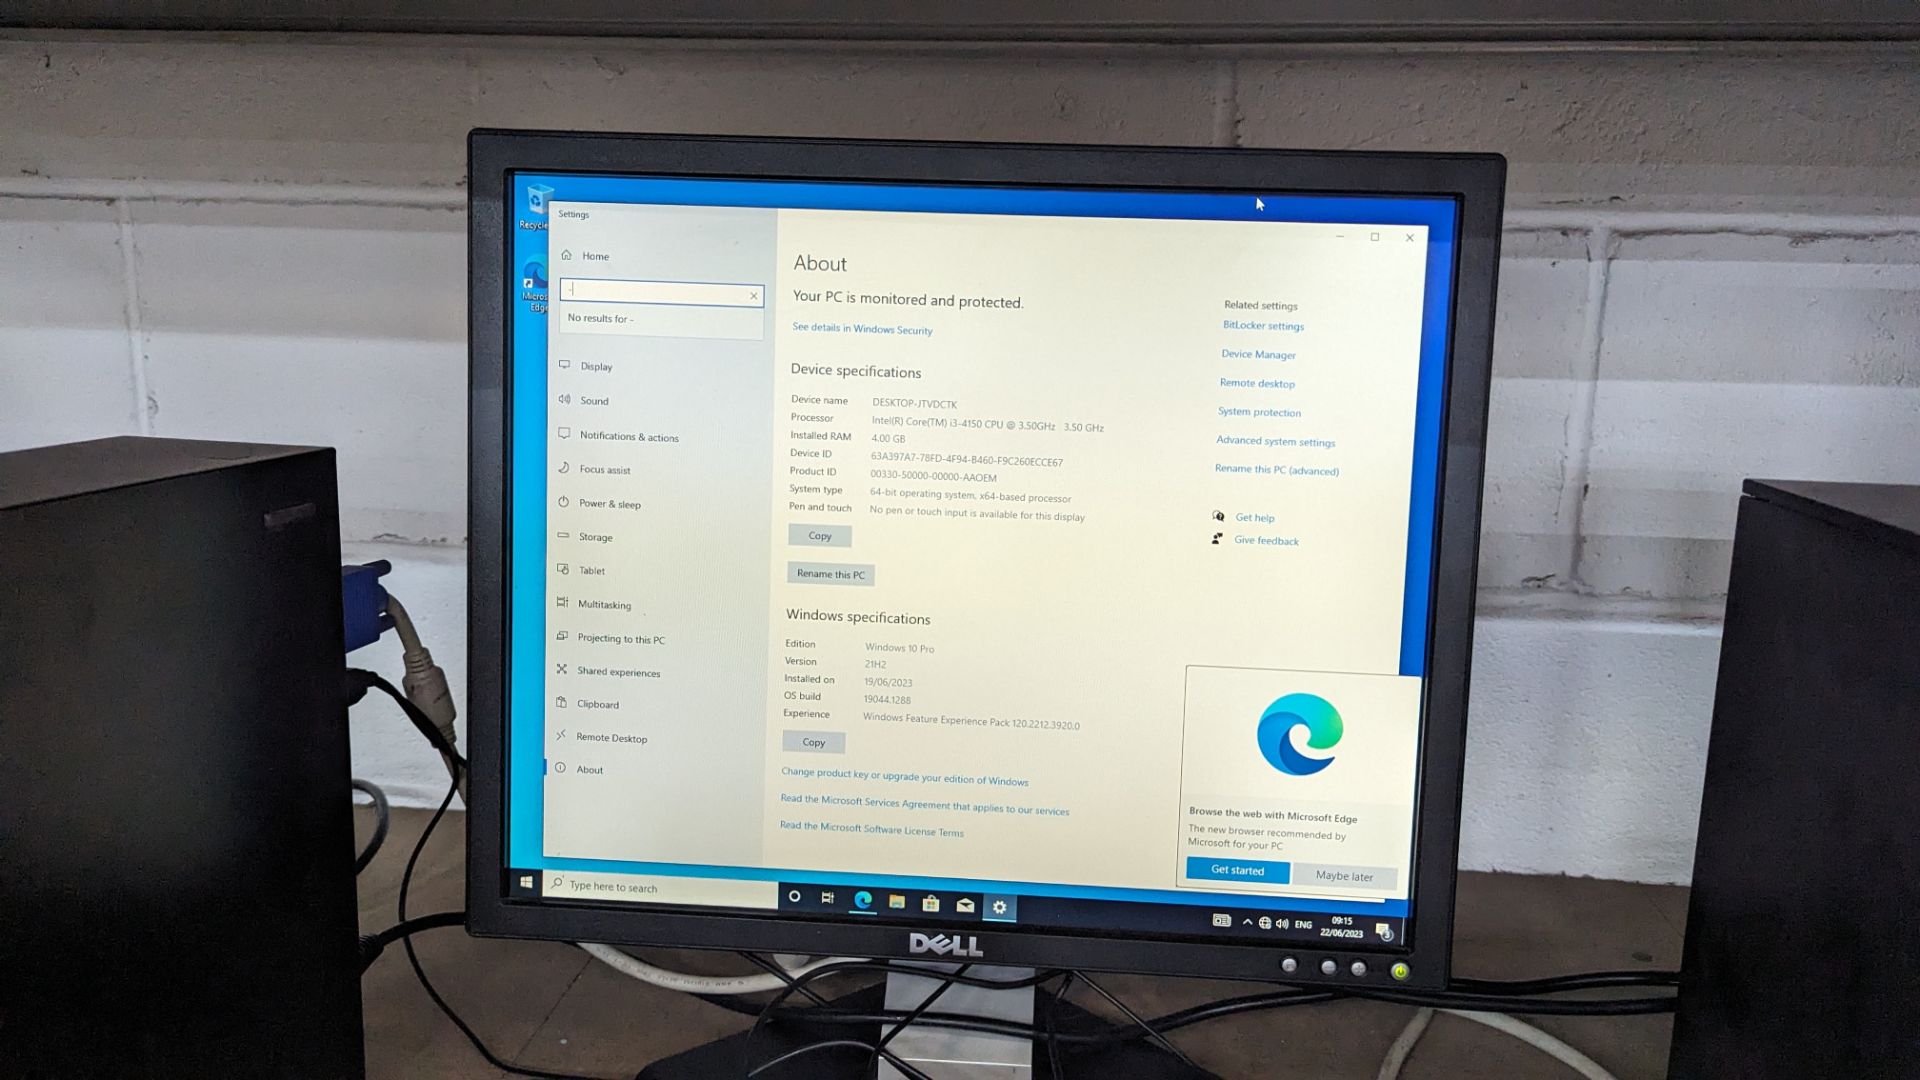The width and height of the screenshot is (1920, 1080).
Task: Click Rename this PC button
Action: point(831,574)
